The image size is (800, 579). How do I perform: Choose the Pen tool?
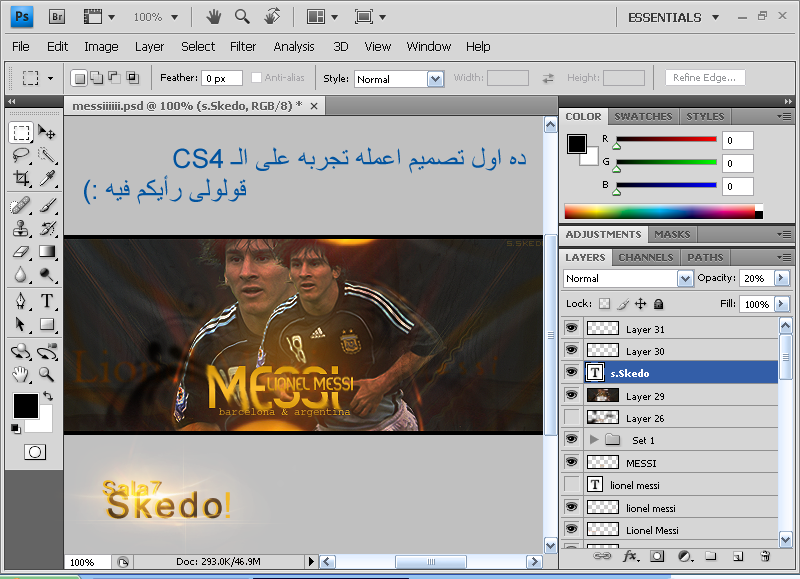click(21, 301)
